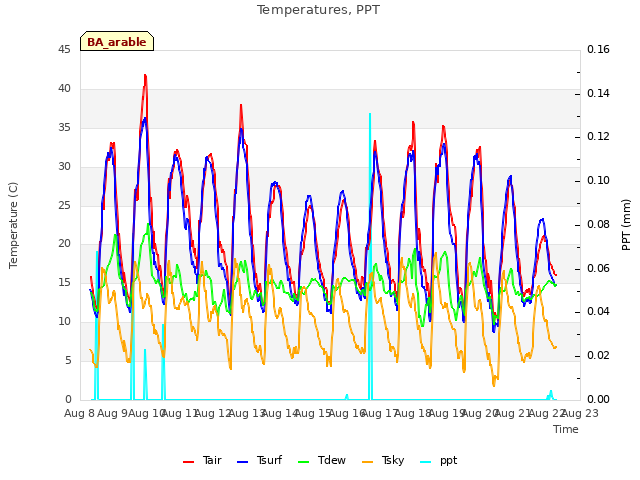Click the chart title Temperatures, PPT
640x480 pixels.
[x=318, y=10]
